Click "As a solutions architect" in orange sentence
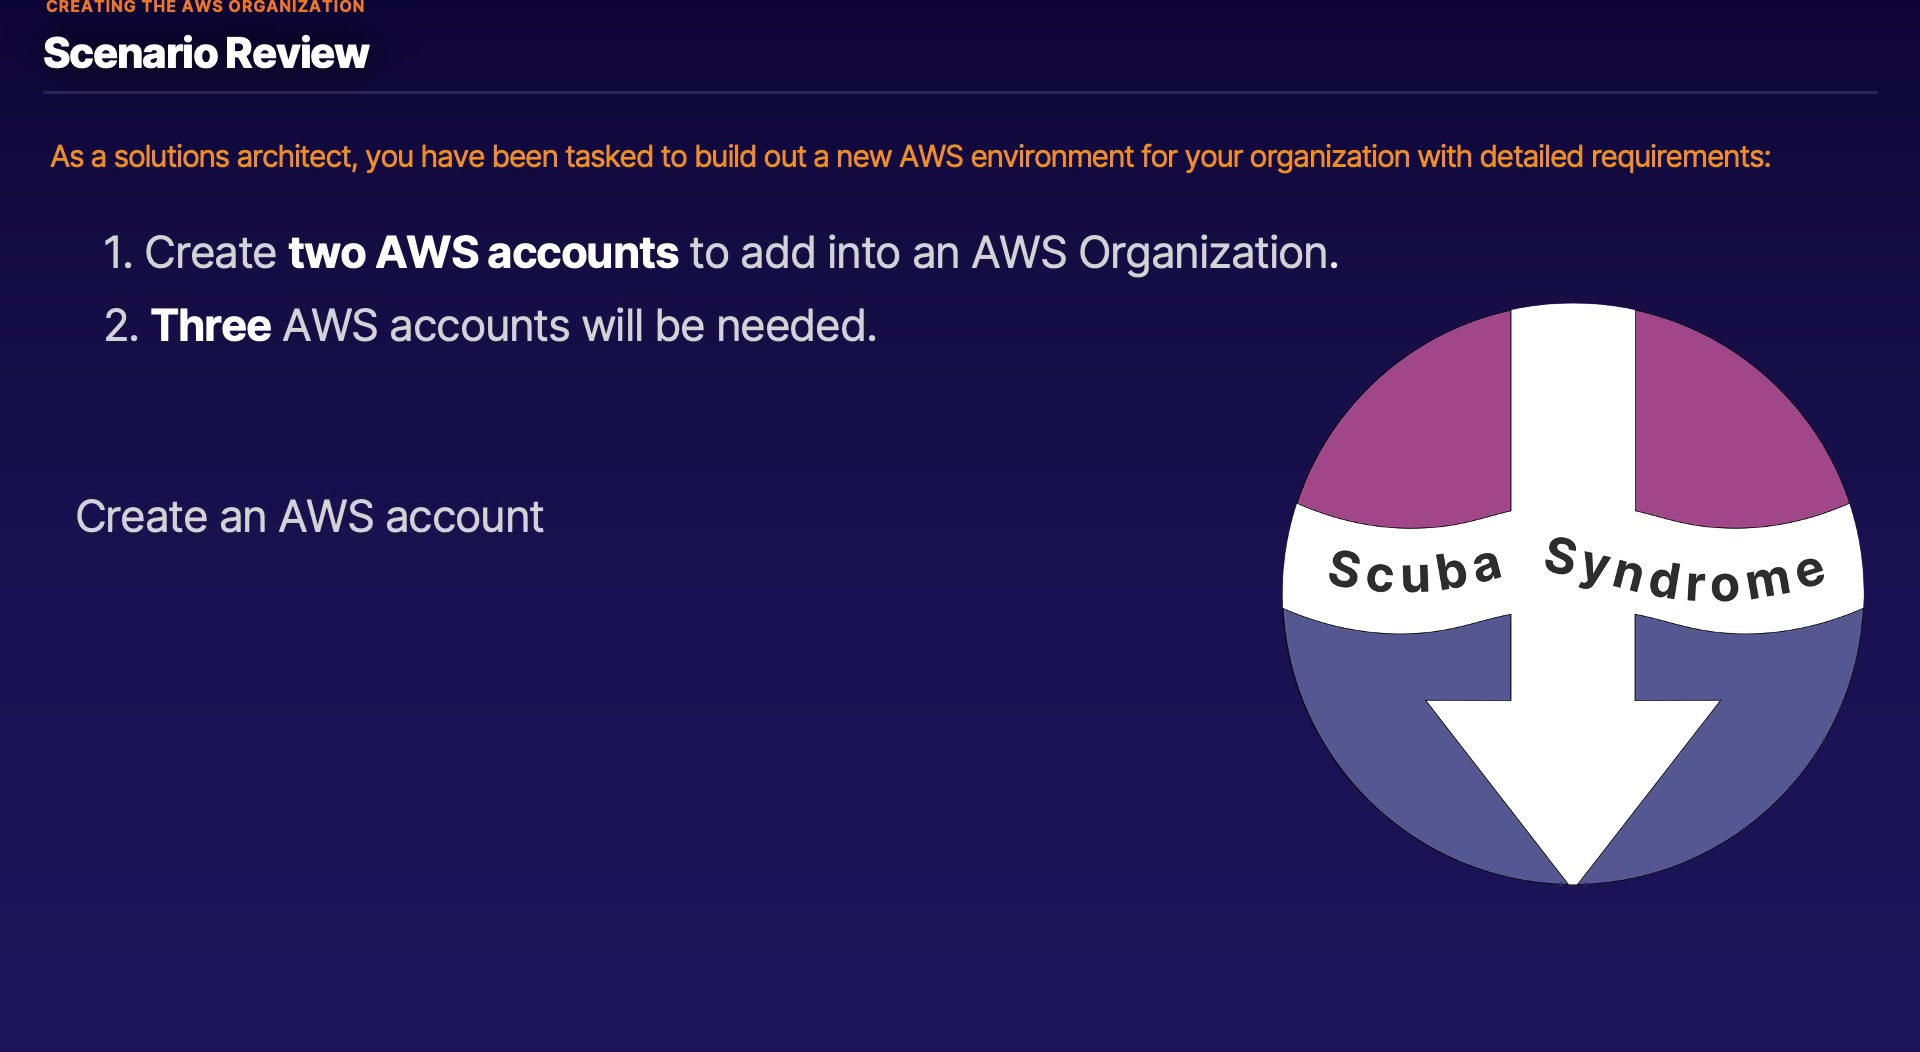1920x1052 pixels. [202, 157]
